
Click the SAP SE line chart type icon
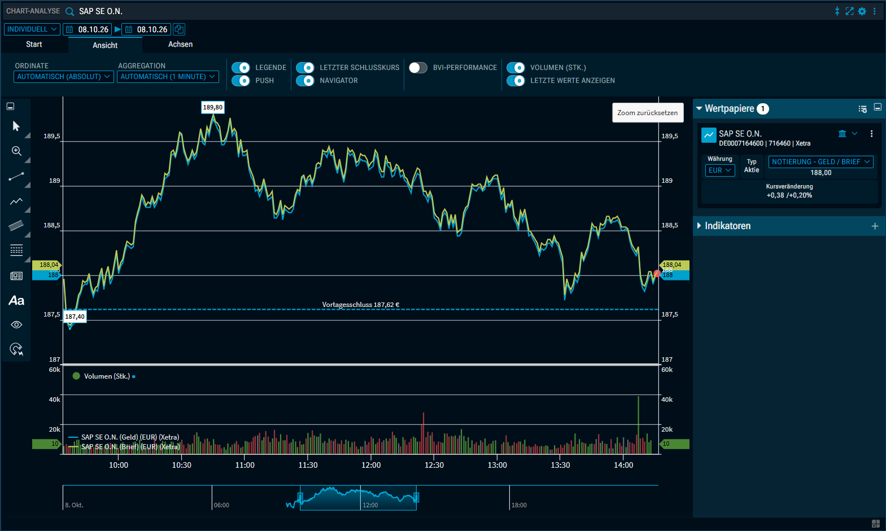click(x=709, y=135)
